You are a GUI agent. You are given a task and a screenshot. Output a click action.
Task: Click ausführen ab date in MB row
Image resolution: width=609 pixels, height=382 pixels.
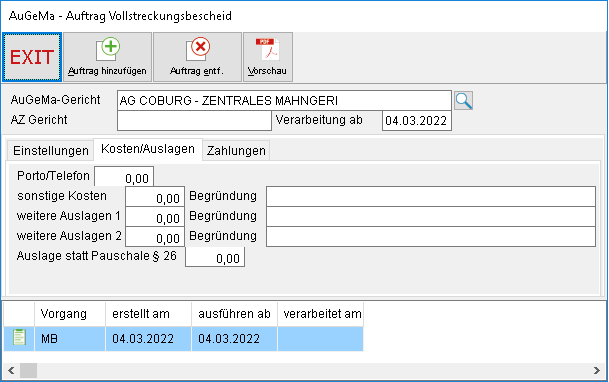coord(234,339)
